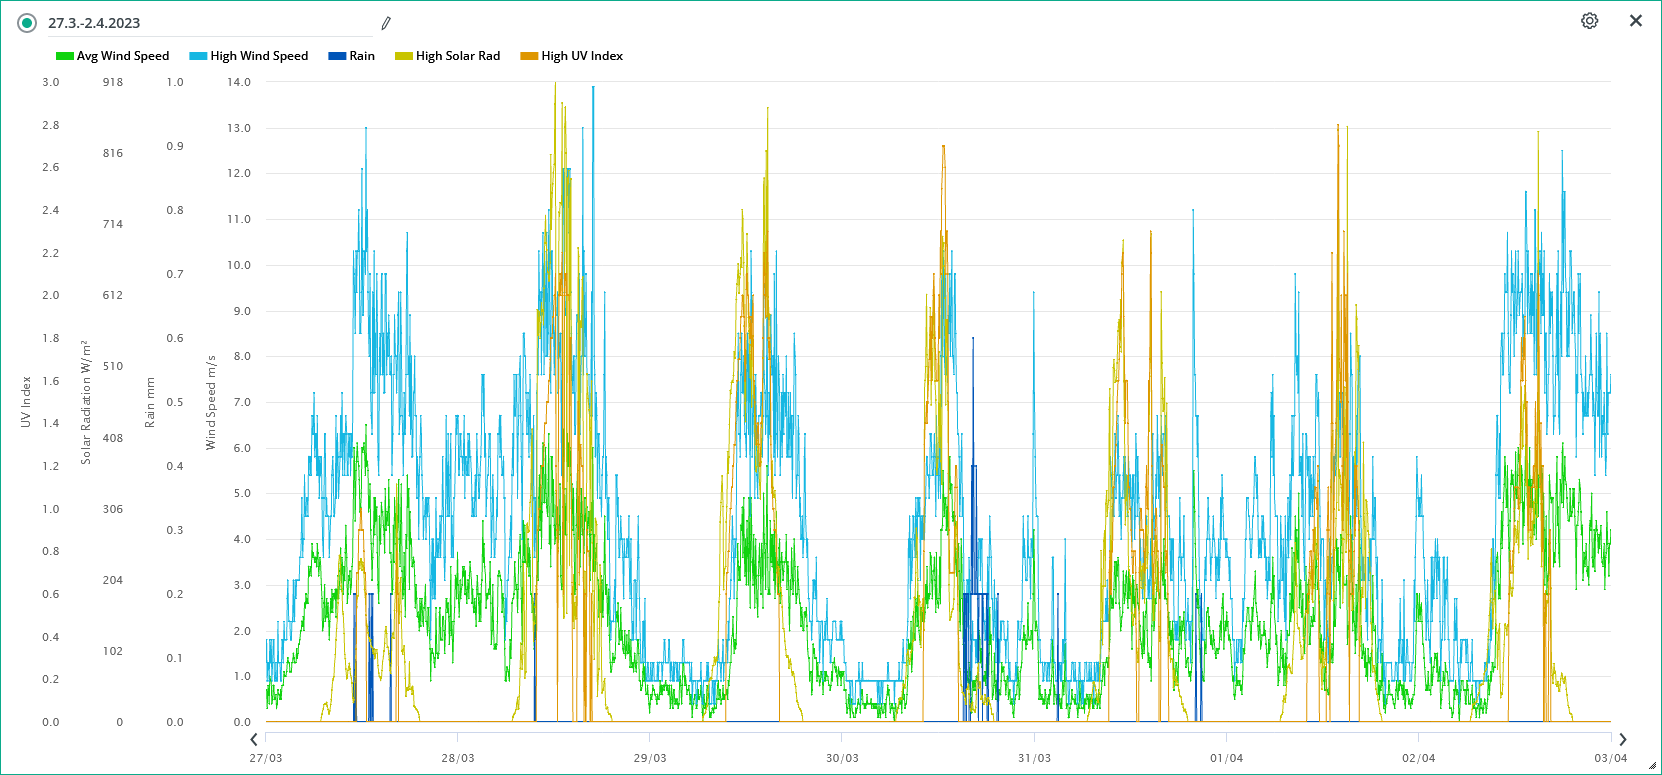Image resolution: width=1662 pixels, height=775 pixels.
Task: Click the UV Index axis title
Action: 26,402
